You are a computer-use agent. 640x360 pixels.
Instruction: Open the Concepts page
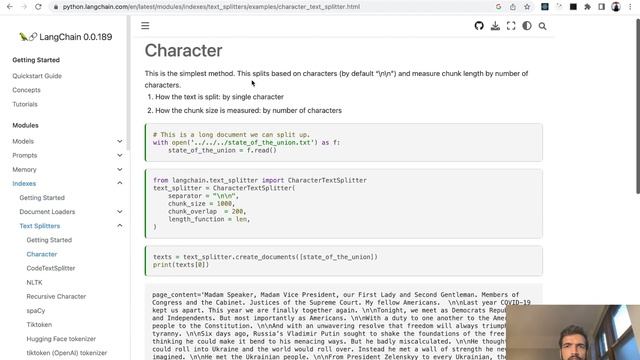(26, 90)
